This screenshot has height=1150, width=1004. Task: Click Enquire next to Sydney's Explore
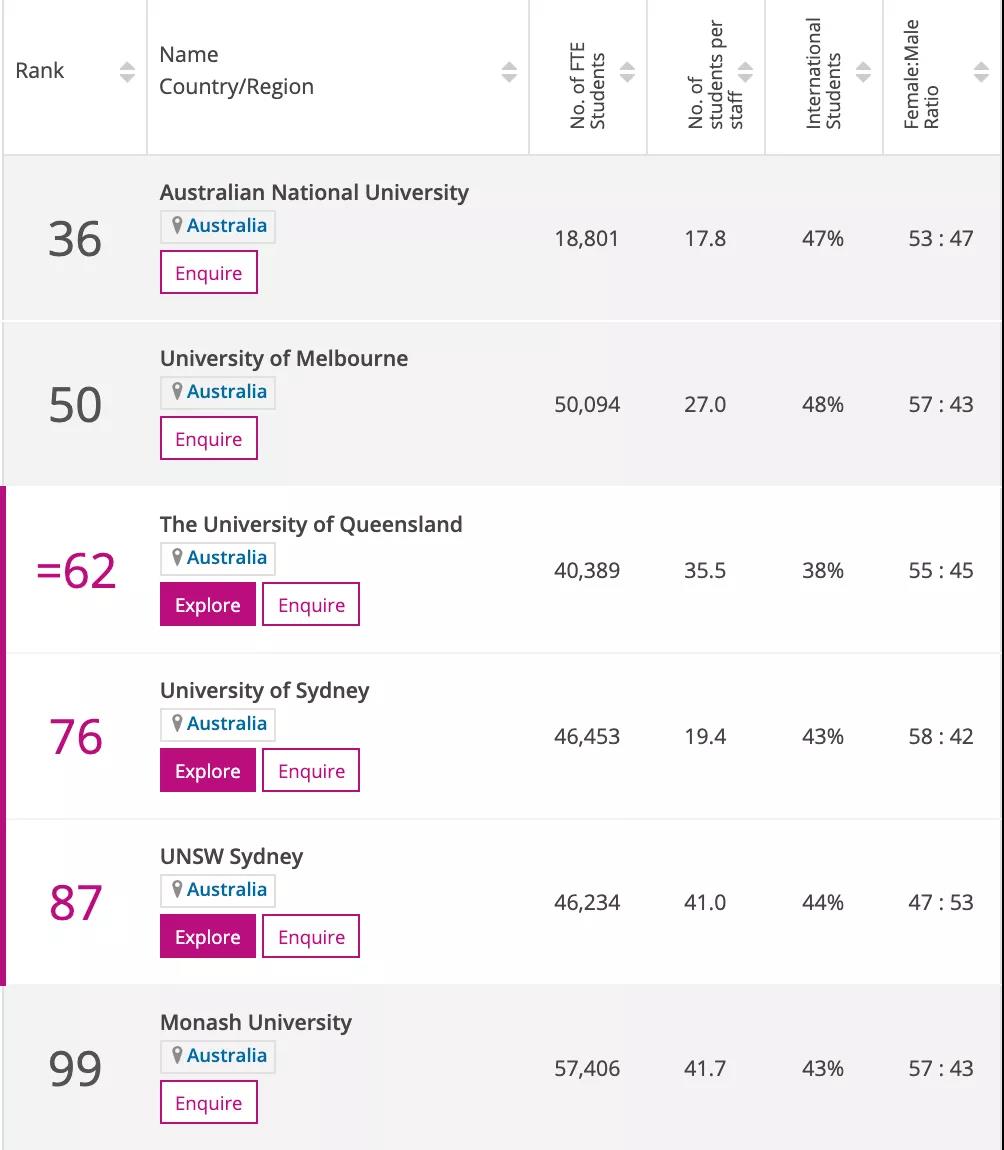(311, 771)
